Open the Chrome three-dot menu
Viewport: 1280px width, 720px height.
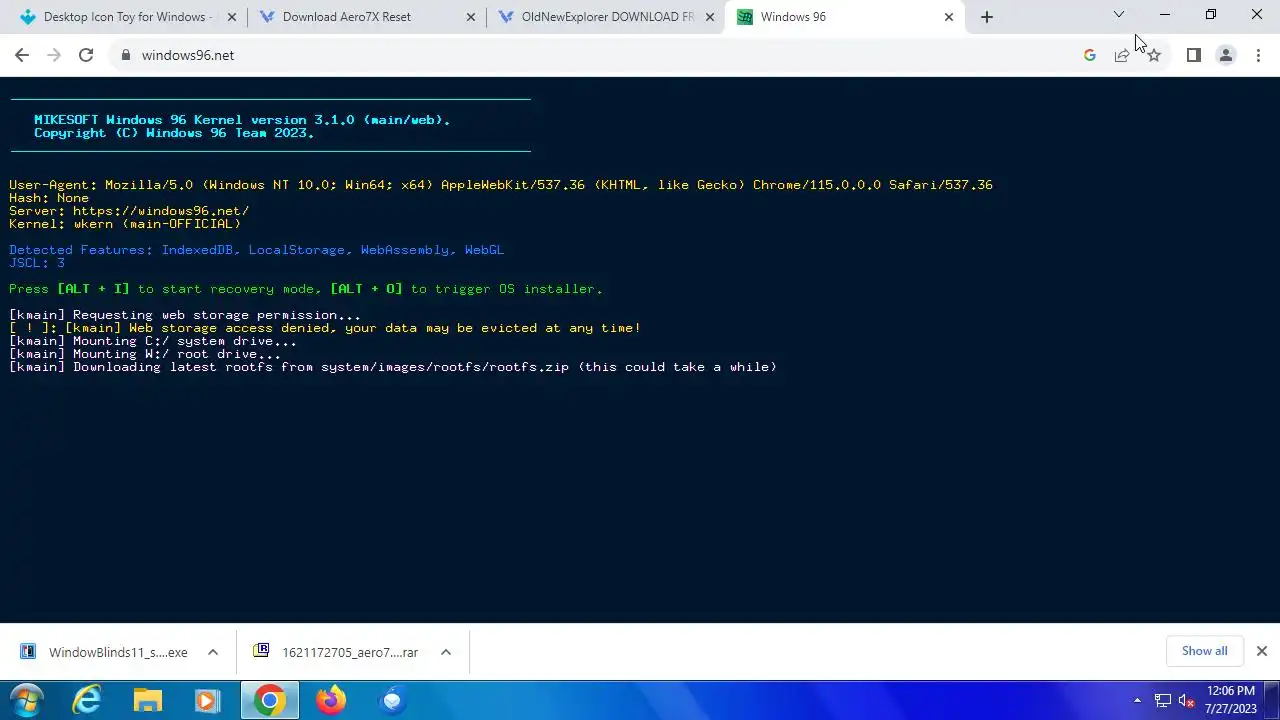click(1257, 55)
